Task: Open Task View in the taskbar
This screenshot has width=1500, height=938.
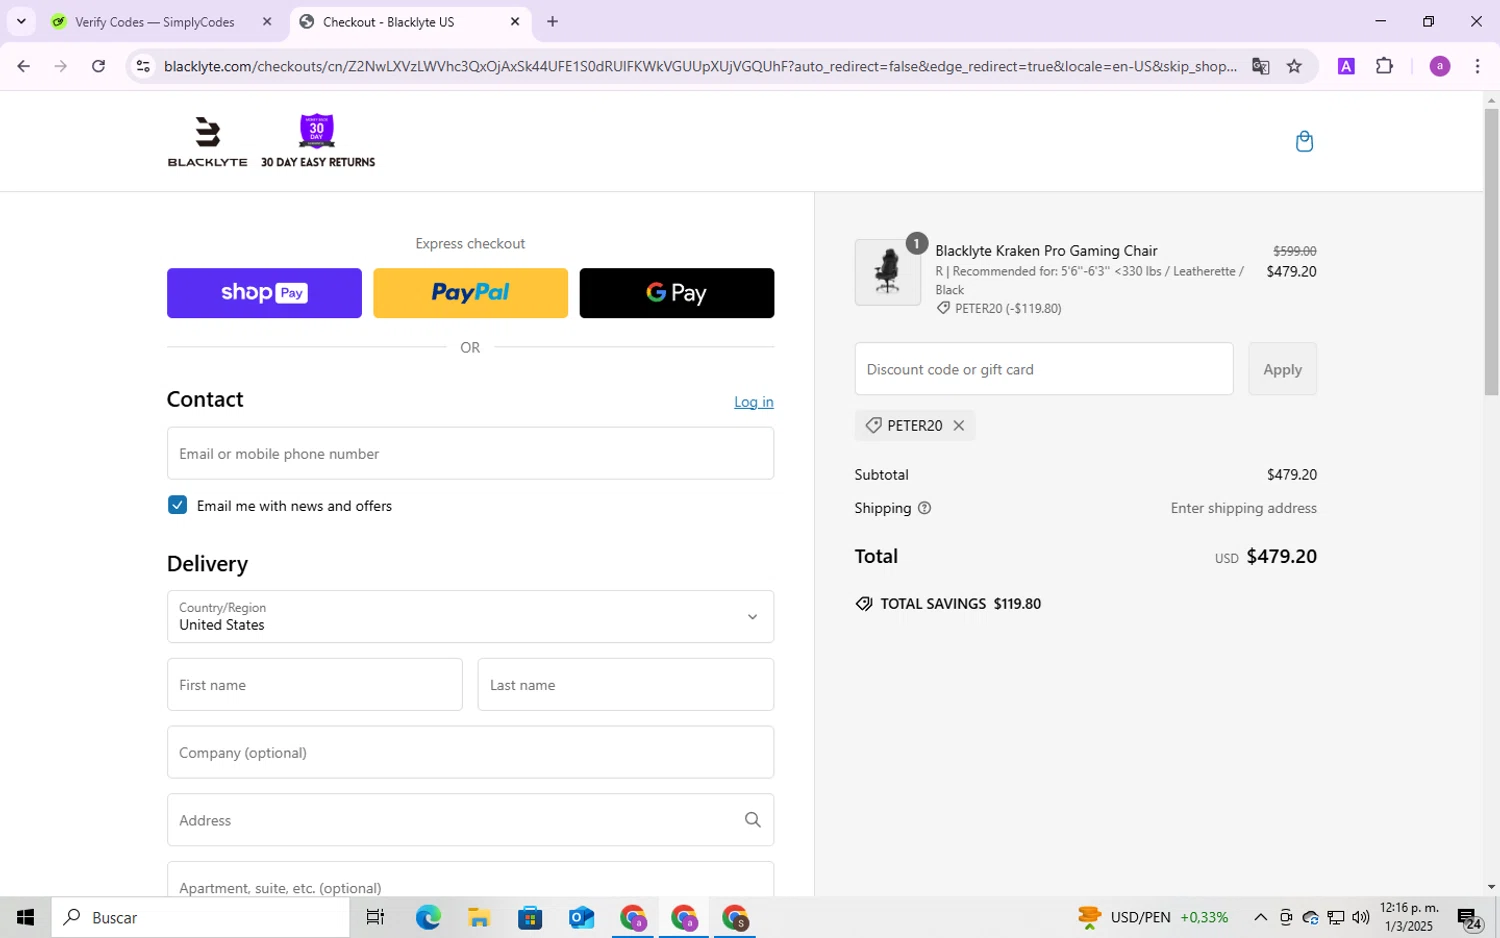Action: tap(375, 917)
